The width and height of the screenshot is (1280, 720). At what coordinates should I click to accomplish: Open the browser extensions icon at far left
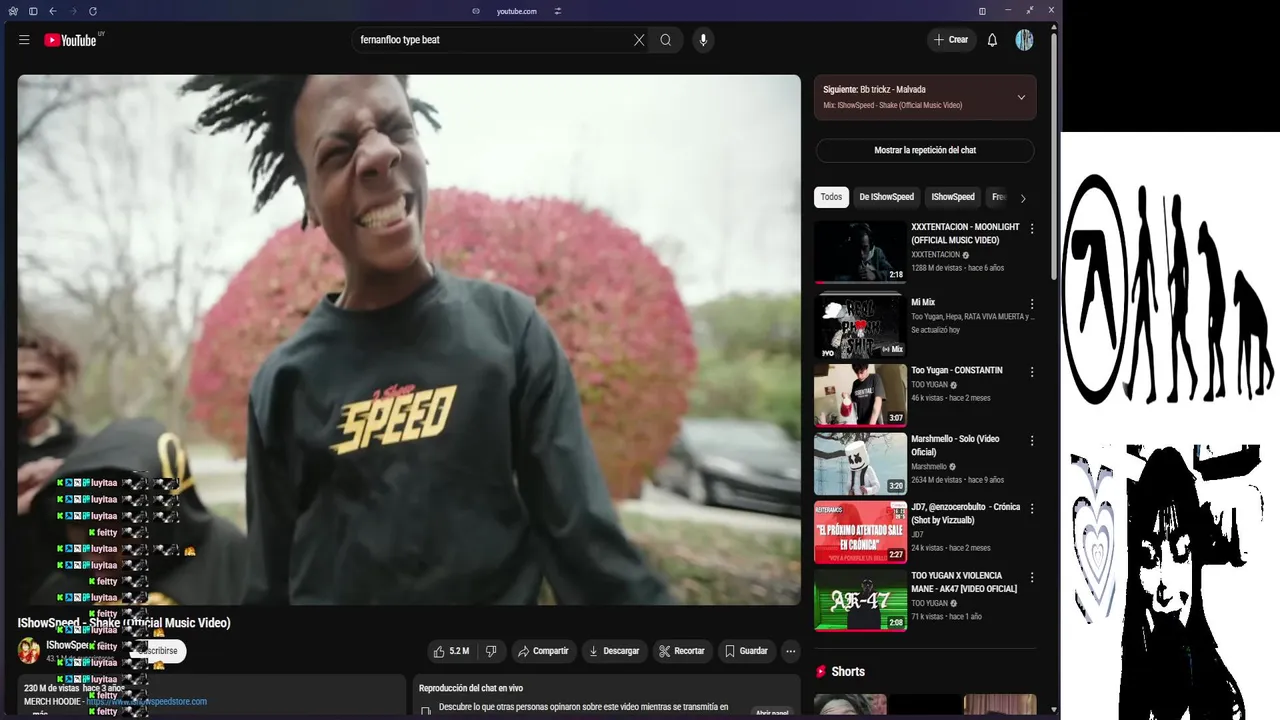[13, 11]
